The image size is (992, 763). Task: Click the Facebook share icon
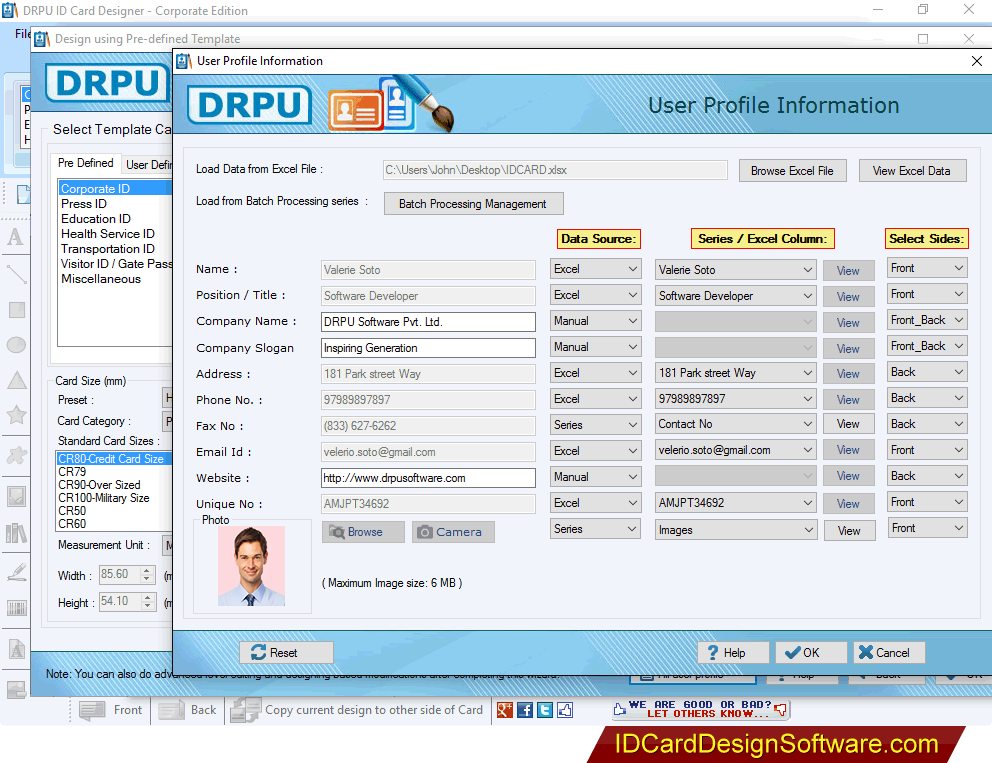pyautogui.click(x=525, y=710)
